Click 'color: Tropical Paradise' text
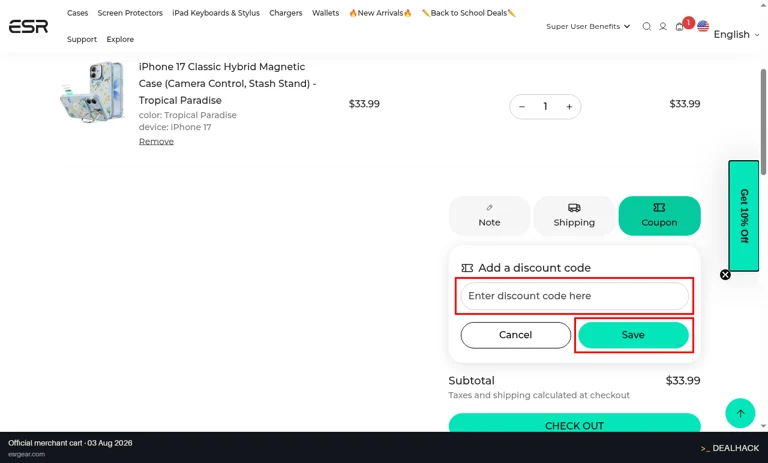Viewport: 768px width, 463px height. point(188,115)
